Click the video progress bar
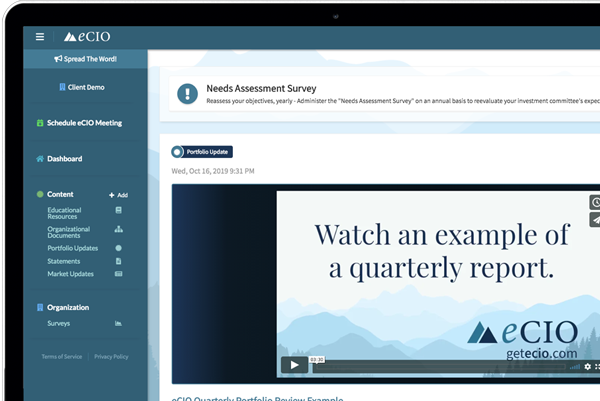The image size is (600, 401). coord(439,367)
